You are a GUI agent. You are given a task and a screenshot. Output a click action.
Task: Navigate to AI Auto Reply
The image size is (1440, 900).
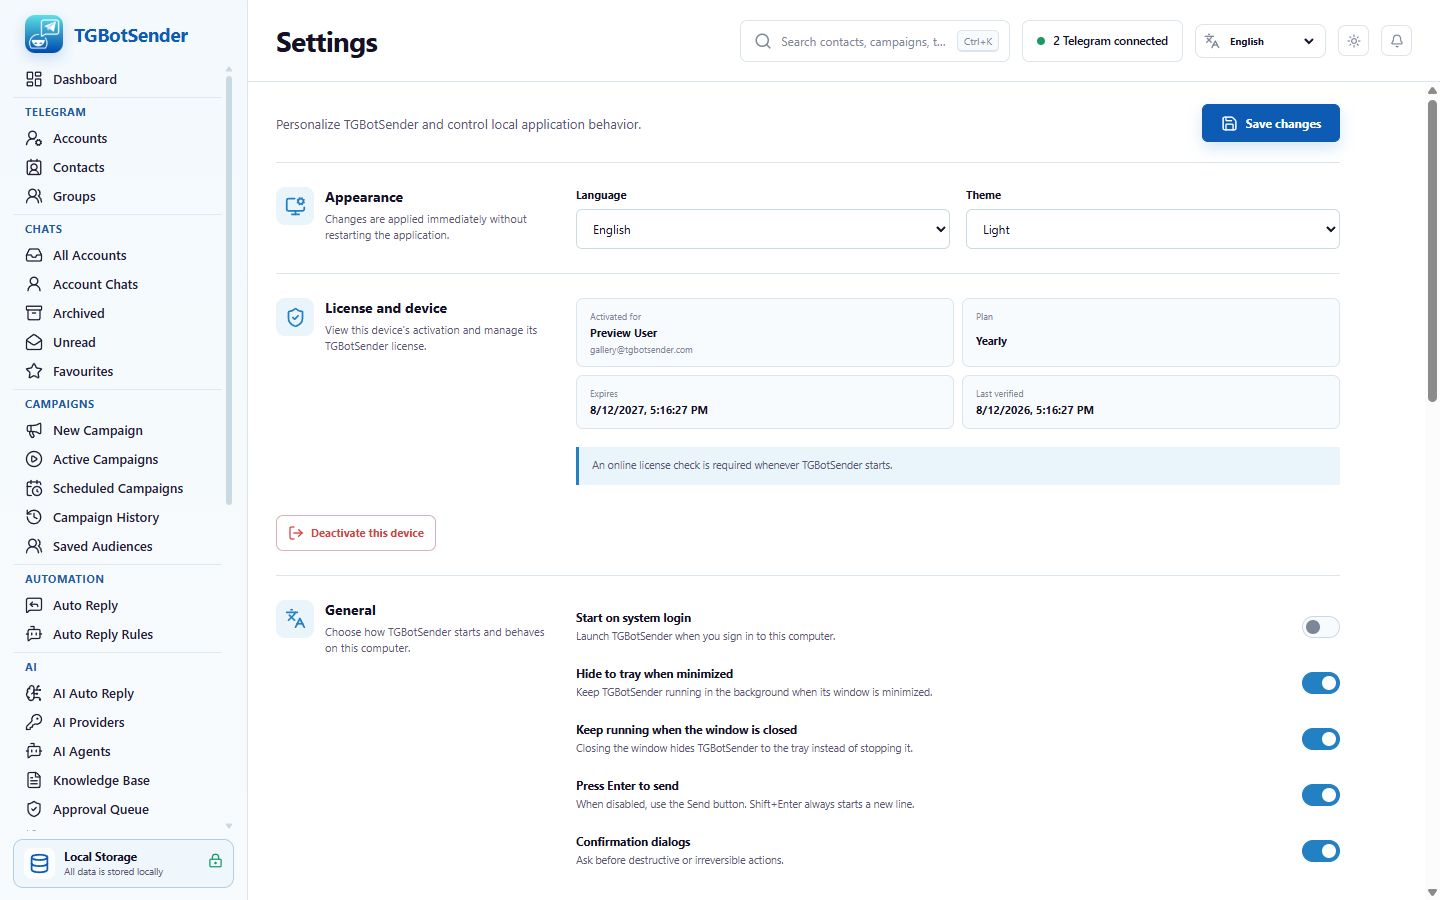click(120, 693)
